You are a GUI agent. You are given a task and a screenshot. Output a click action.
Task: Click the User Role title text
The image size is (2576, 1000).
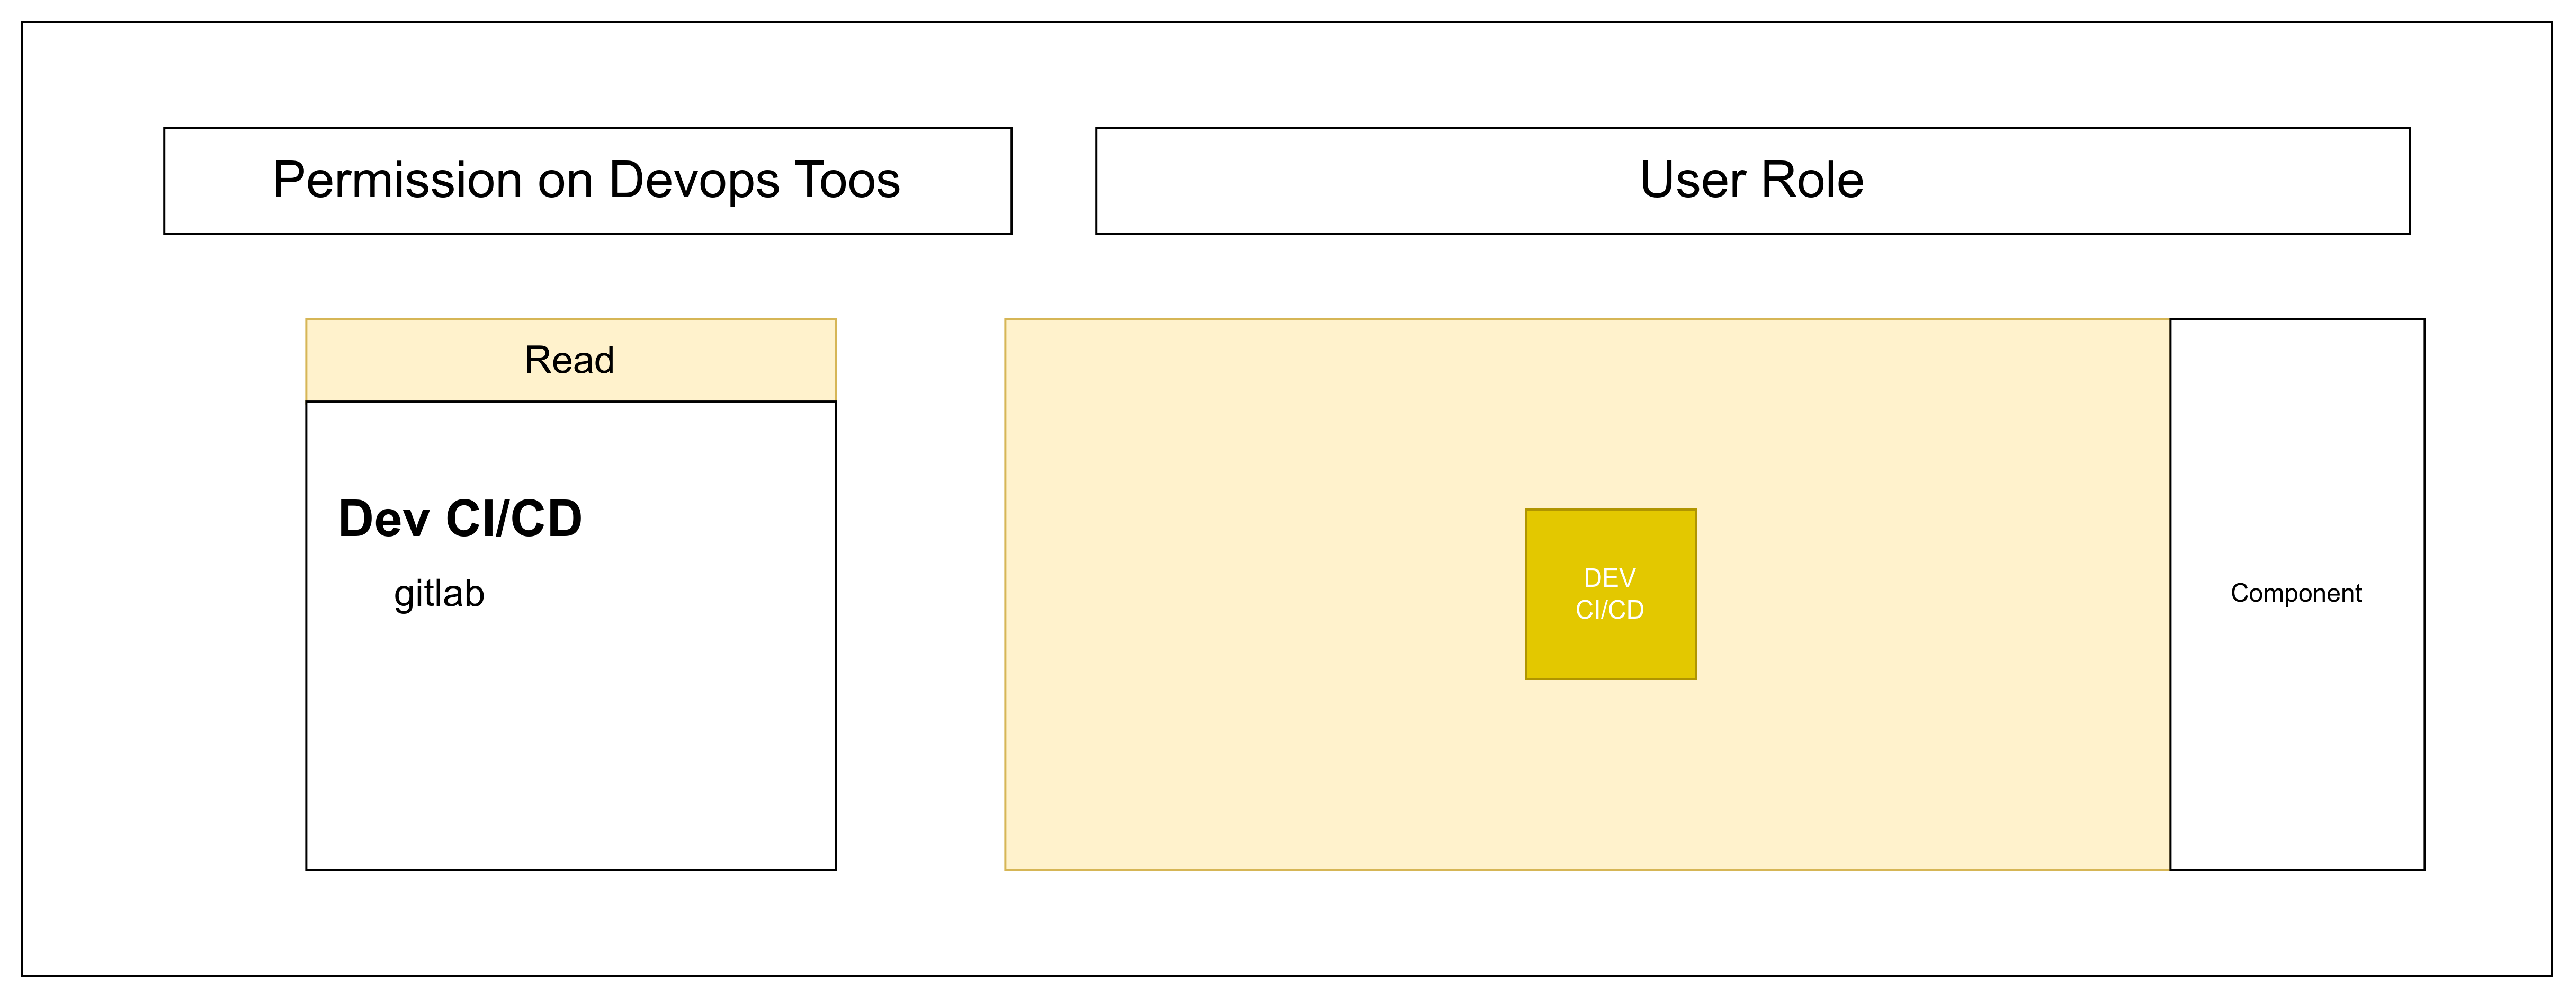click(1752, 180)
